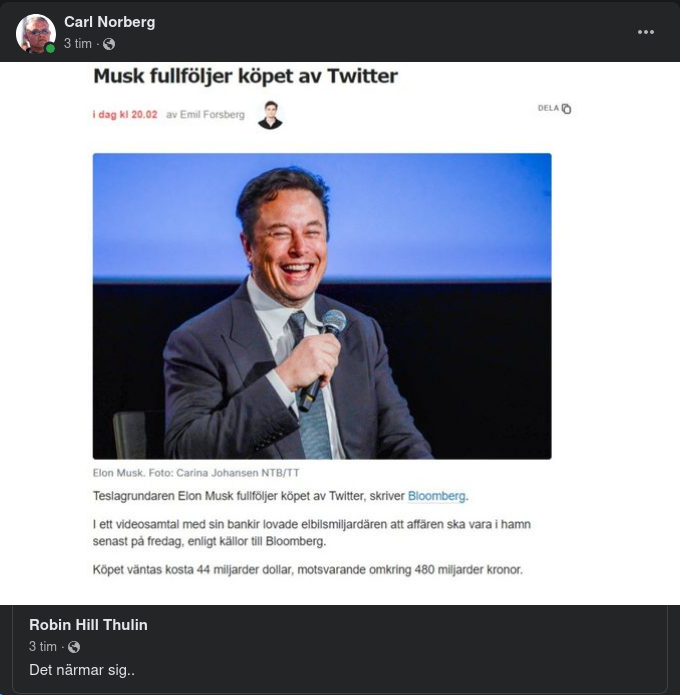Click Carl Norberg's profile picture
Image resolution: width=680 pixels, height=695 pixels.
tap(35, 33)
